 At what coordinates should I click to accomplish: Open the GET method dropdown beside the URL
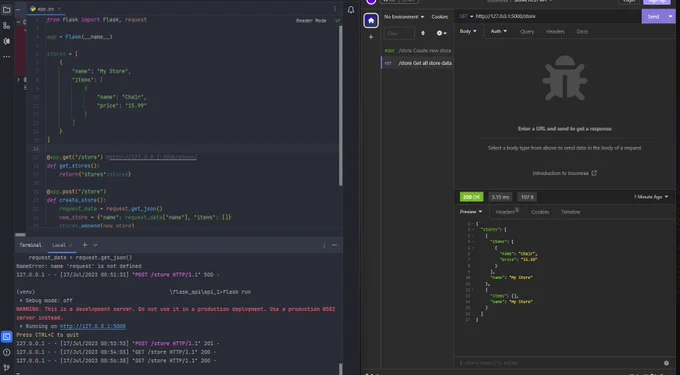pyautogui.click(x=466, y=16)
